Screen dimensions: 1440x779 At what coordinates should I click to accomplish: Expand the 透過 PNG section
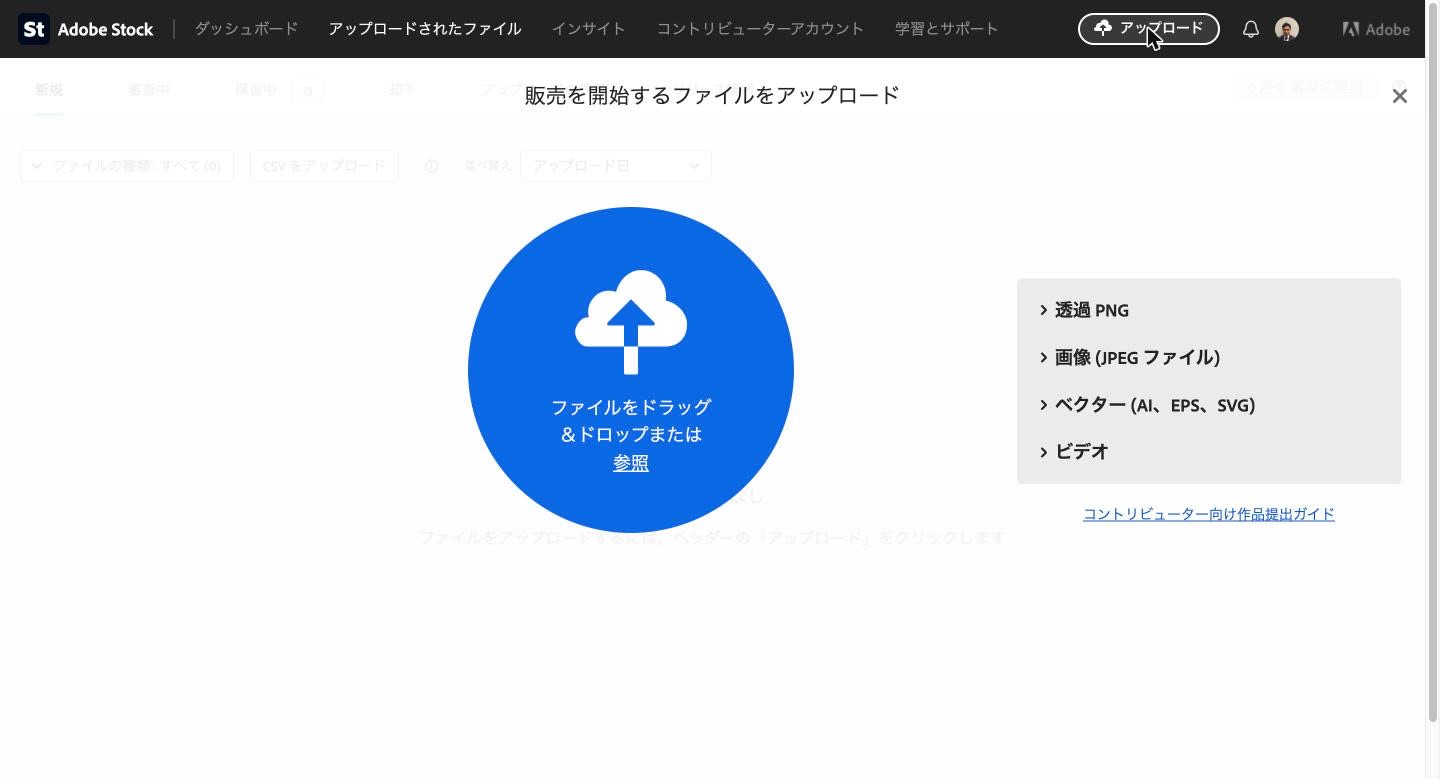[1084, 310]
